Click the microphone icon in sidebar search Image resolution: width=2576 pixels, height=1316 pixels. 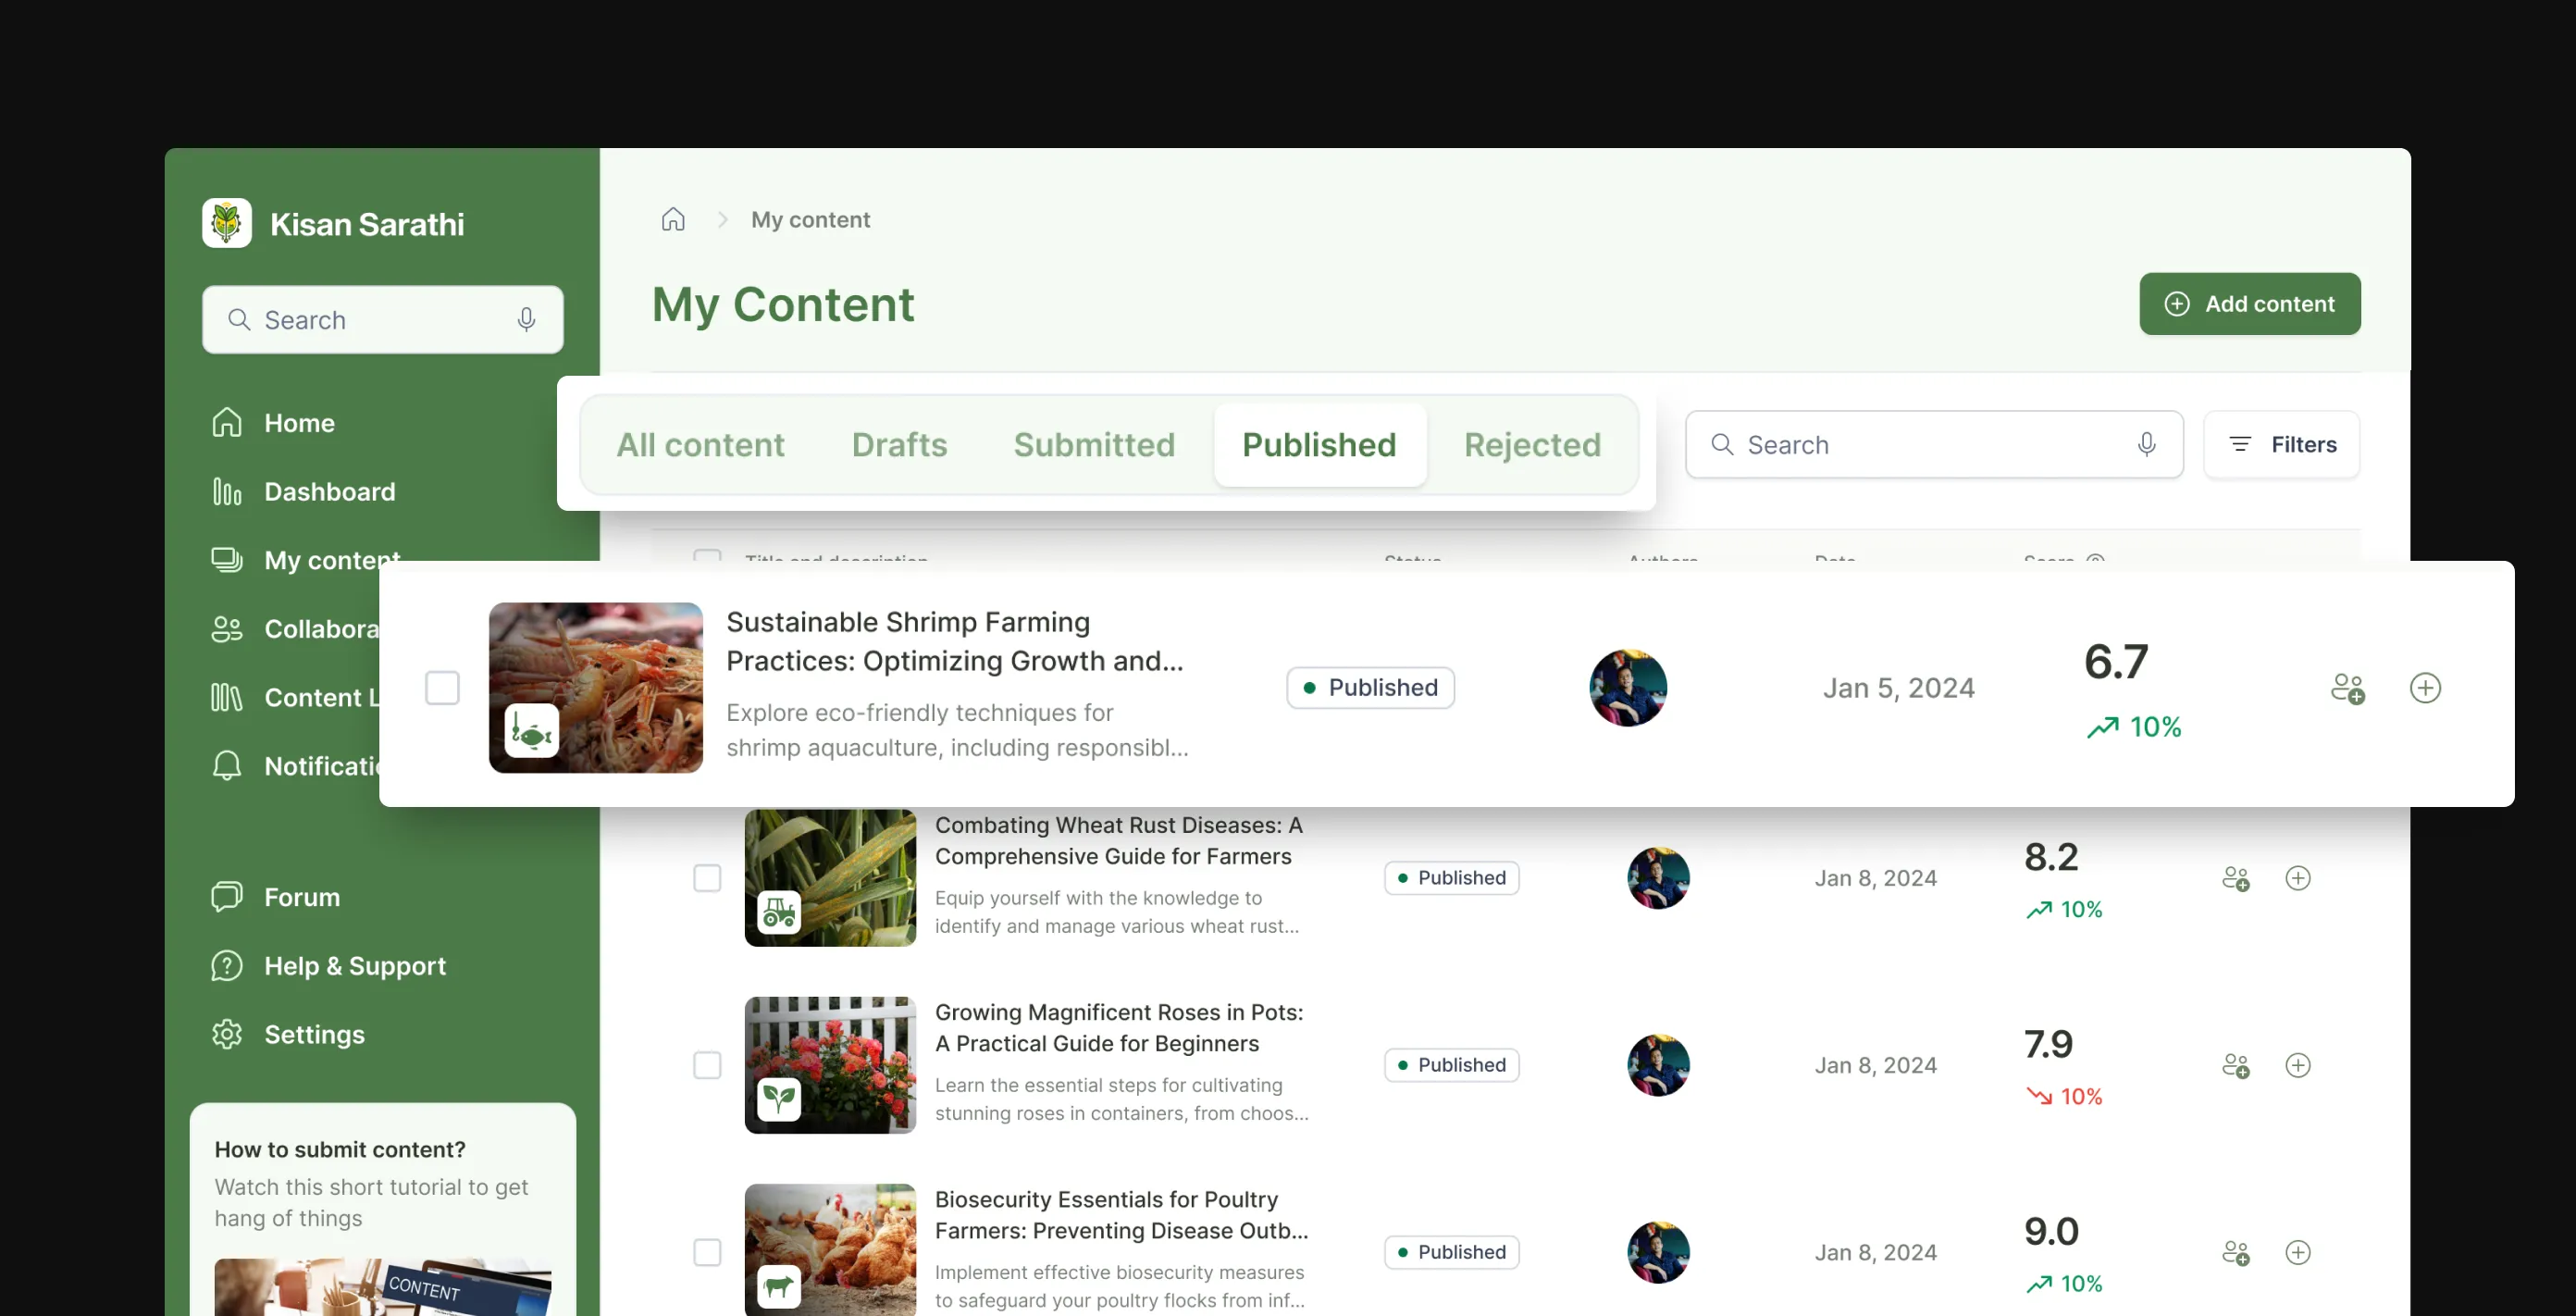tap(526, 320)
